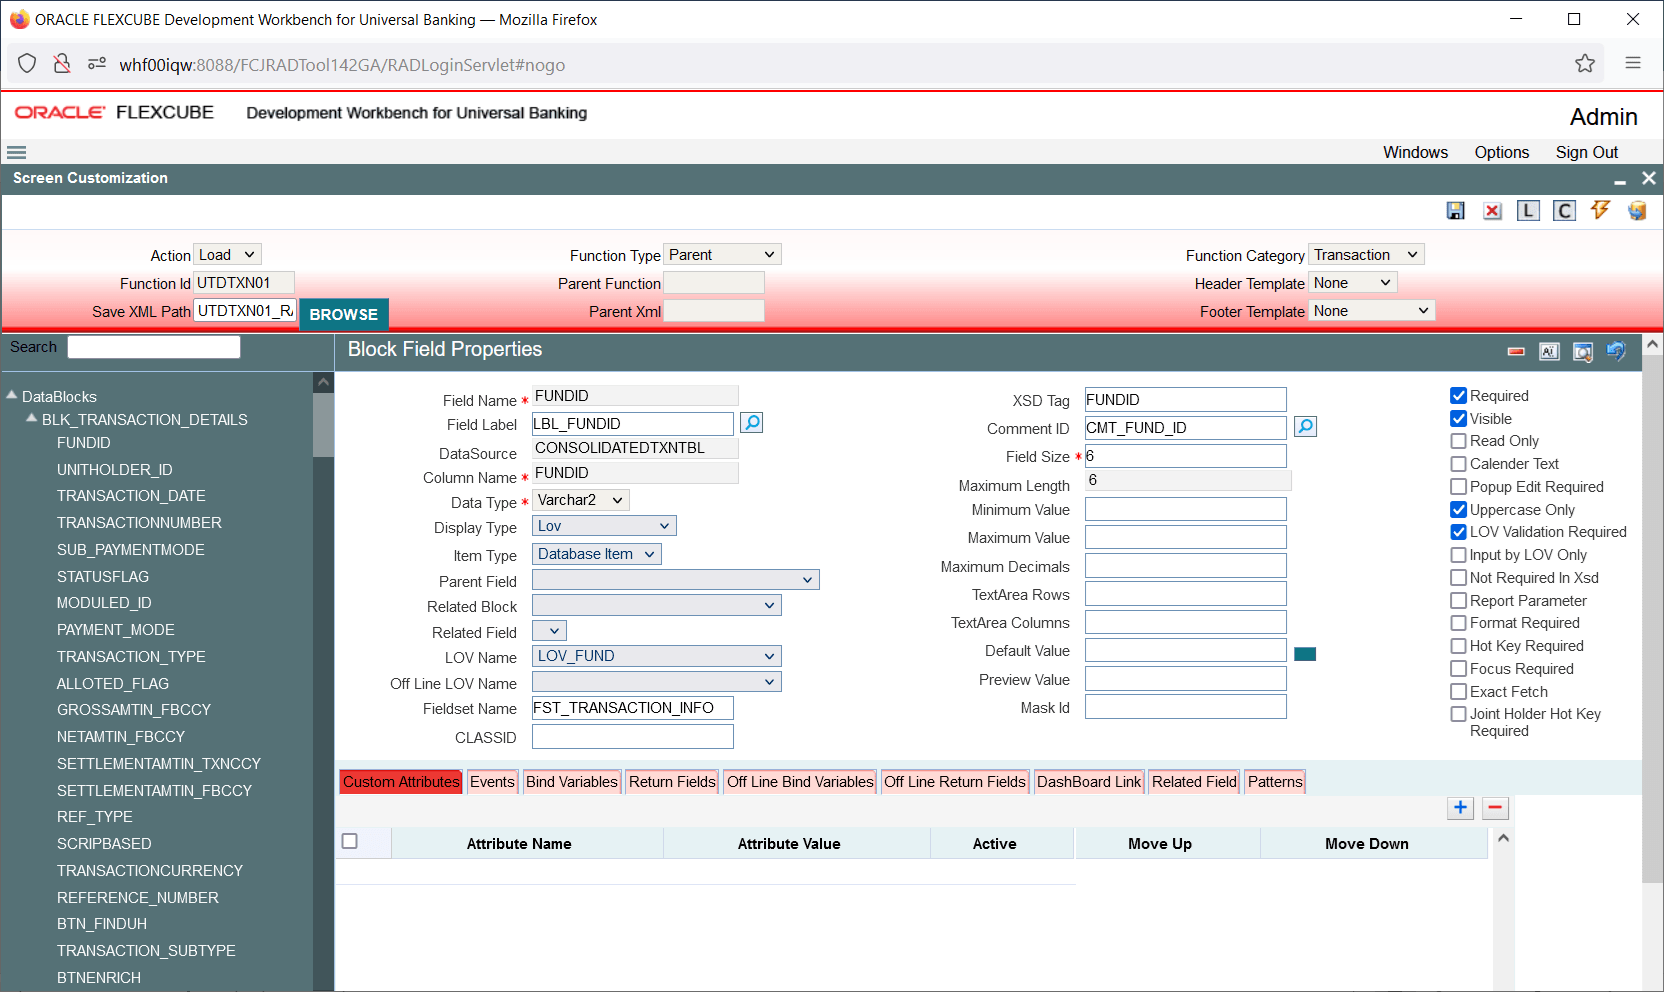Click the Firefox logo in the title bar
The width and height of the screenshot is (1664, 992).
coord(19,19)
